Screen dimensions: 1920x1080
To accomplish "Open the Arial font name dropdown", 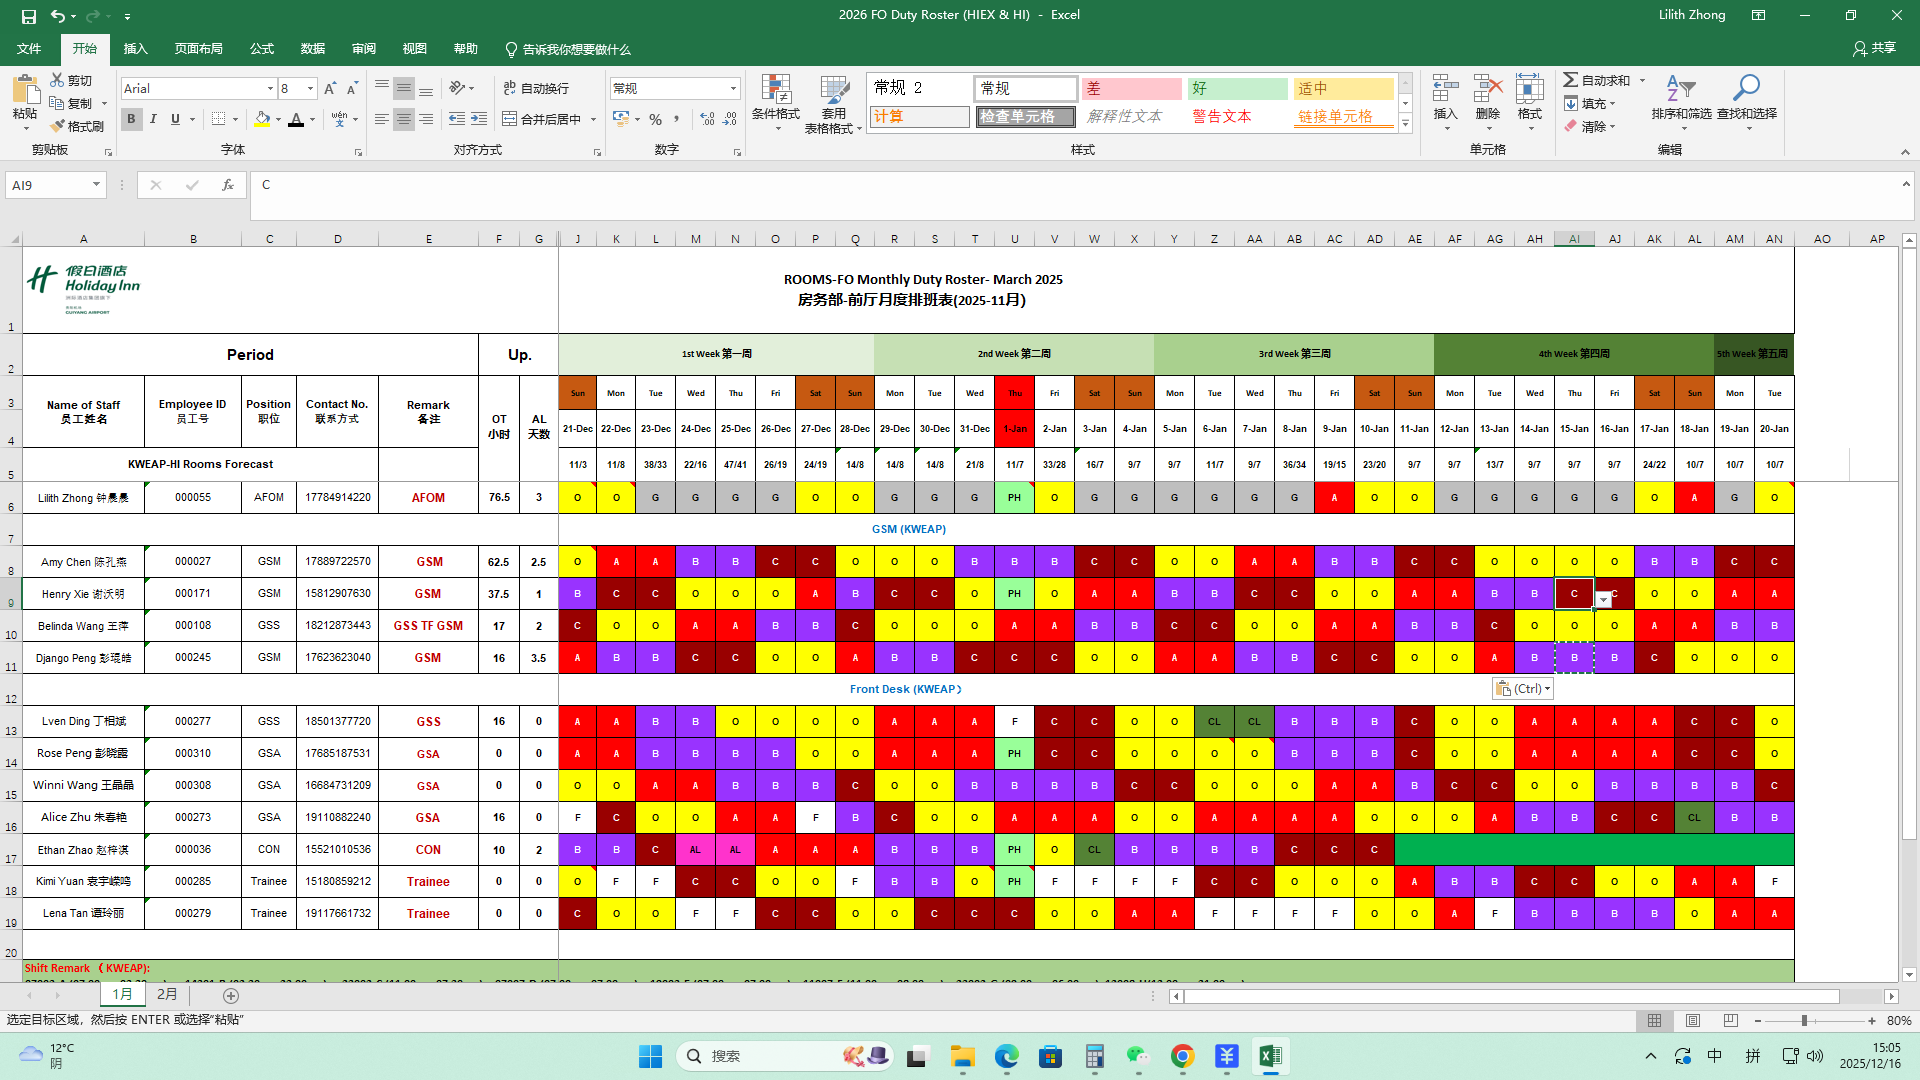I will pos(270,89).
